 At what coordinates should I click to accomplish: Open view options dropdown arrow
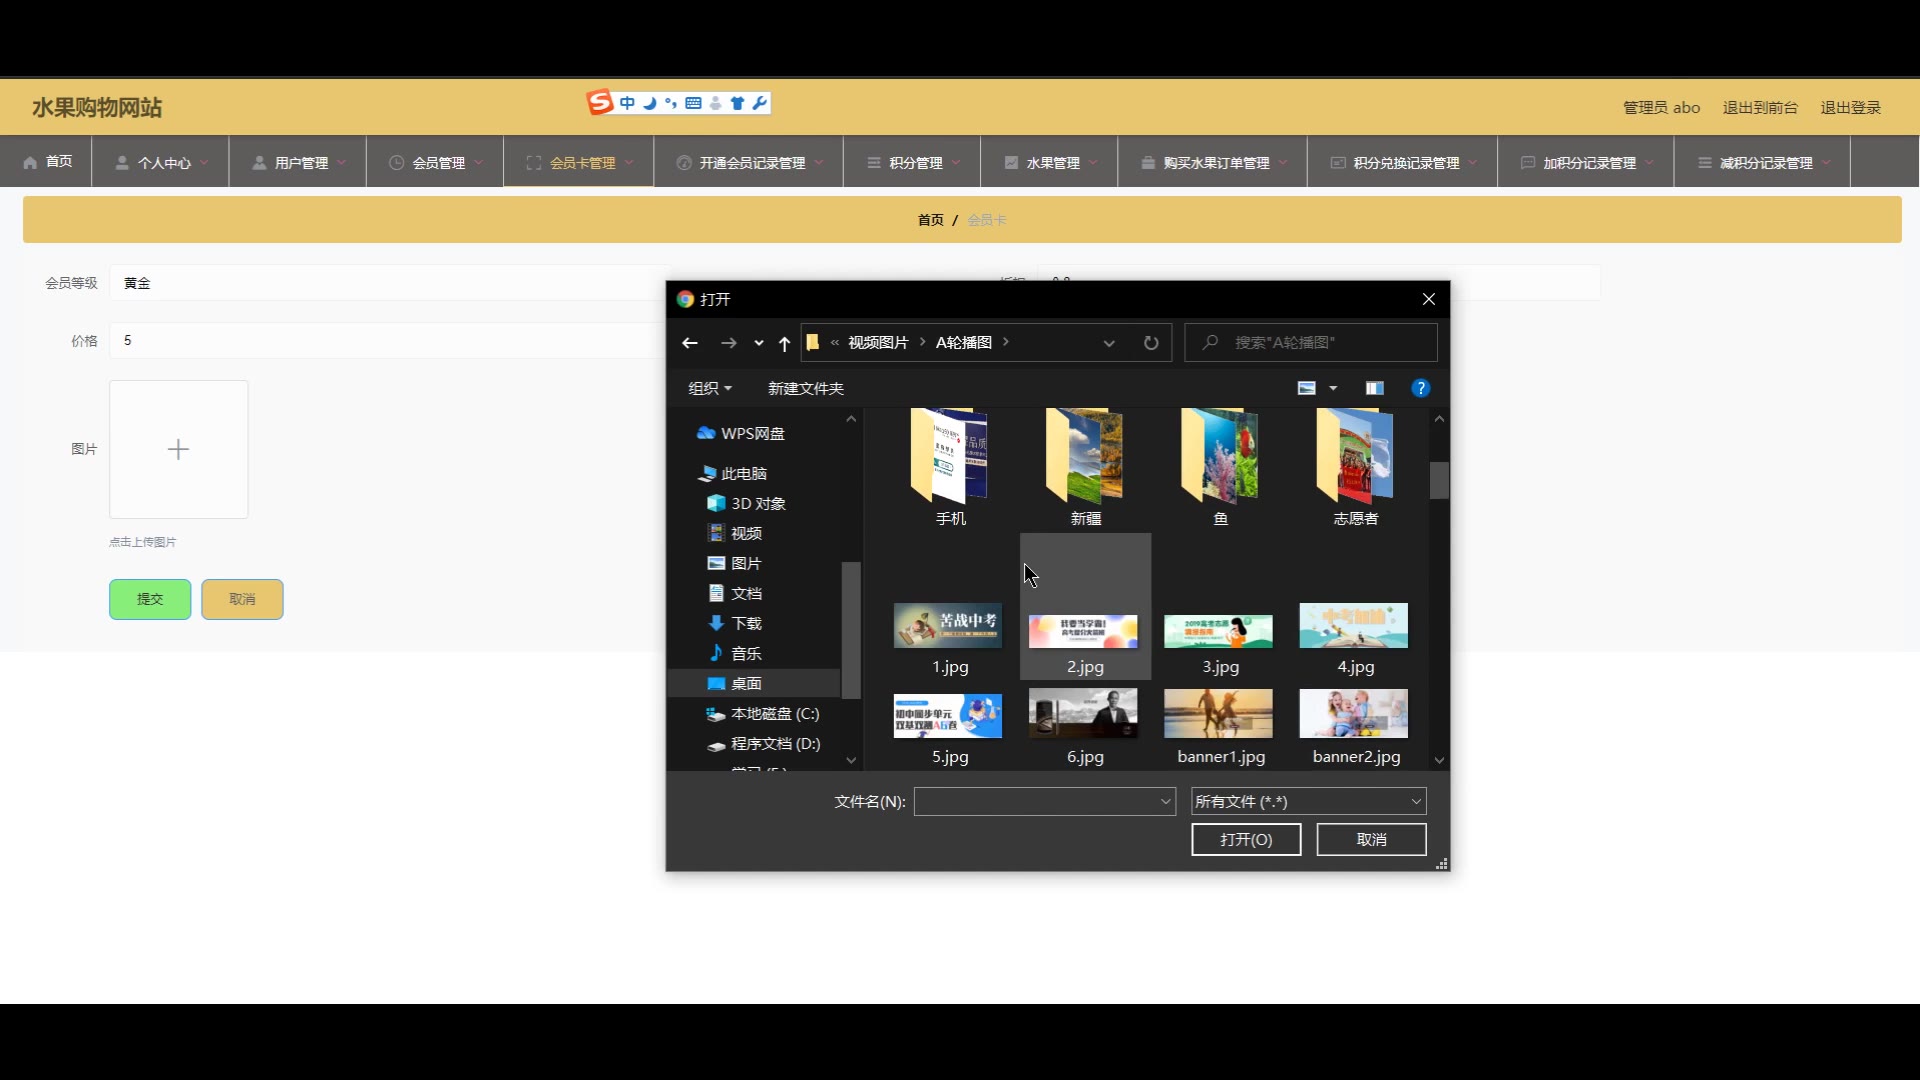click(1333, 388)
